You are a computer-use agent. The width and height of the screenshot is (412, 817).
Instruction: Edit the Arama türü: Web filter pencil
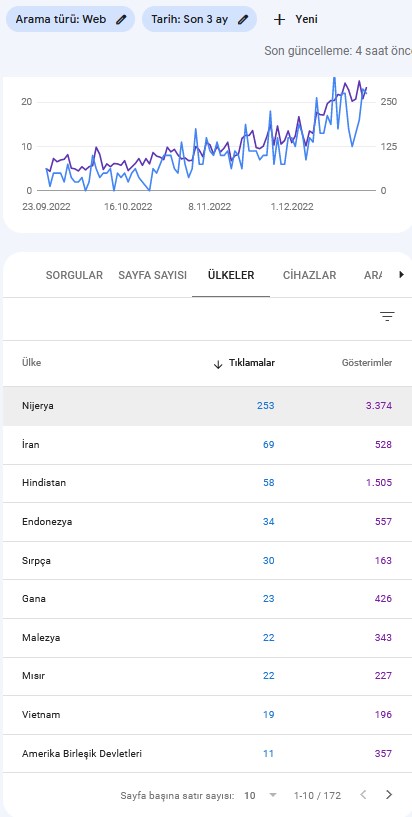pos(121,20)
